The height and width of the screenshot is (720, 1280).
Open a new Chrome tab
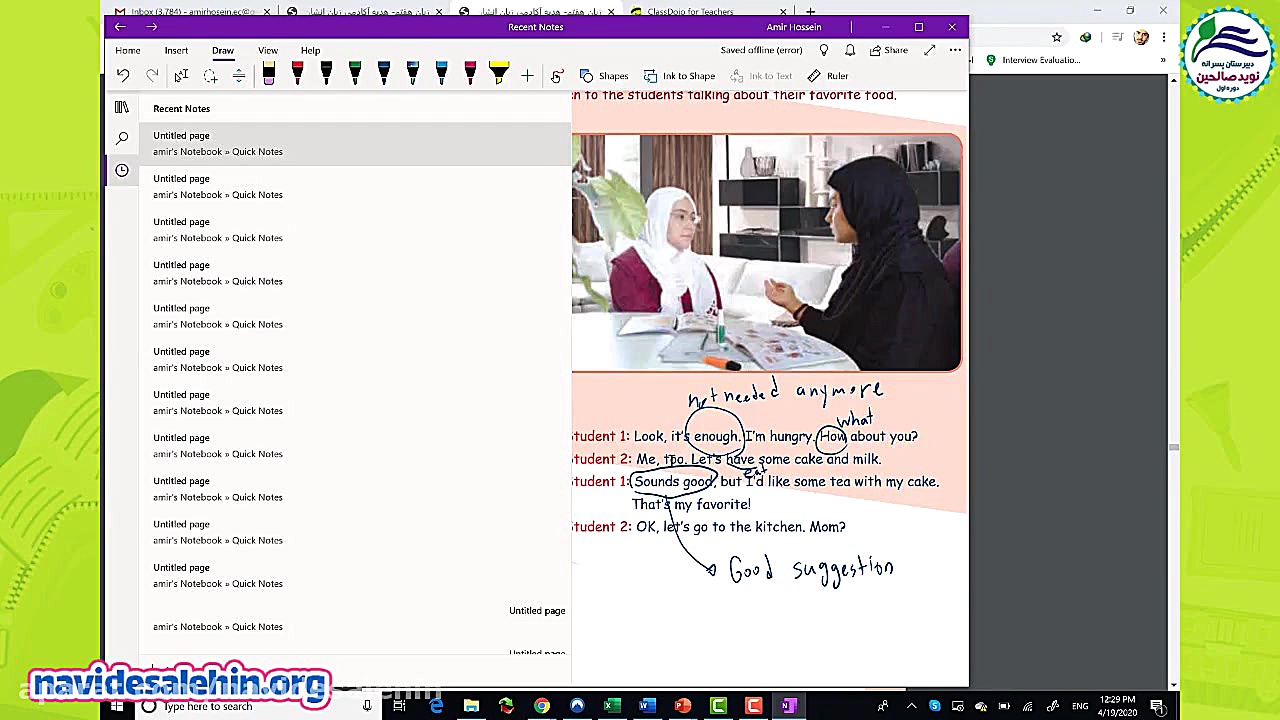click(811, 11)
